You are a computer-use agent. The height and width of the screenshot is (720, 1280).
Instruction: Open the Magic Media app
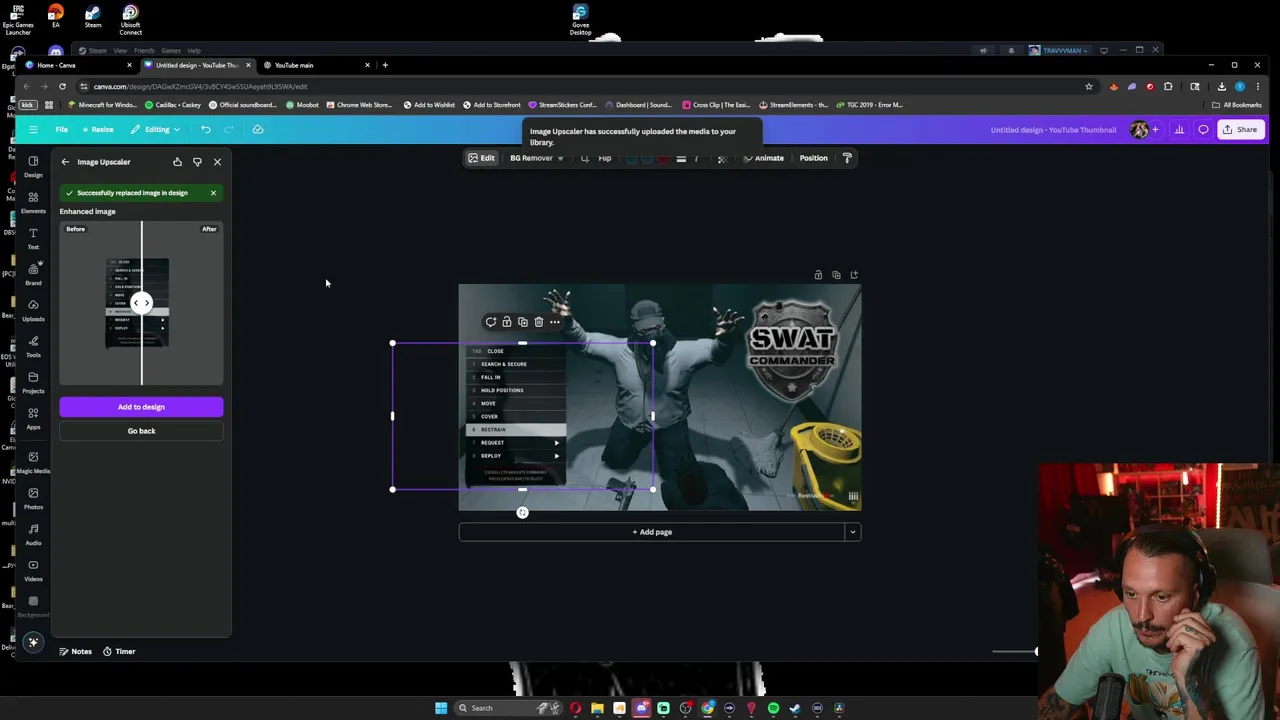tap(33, 461)
